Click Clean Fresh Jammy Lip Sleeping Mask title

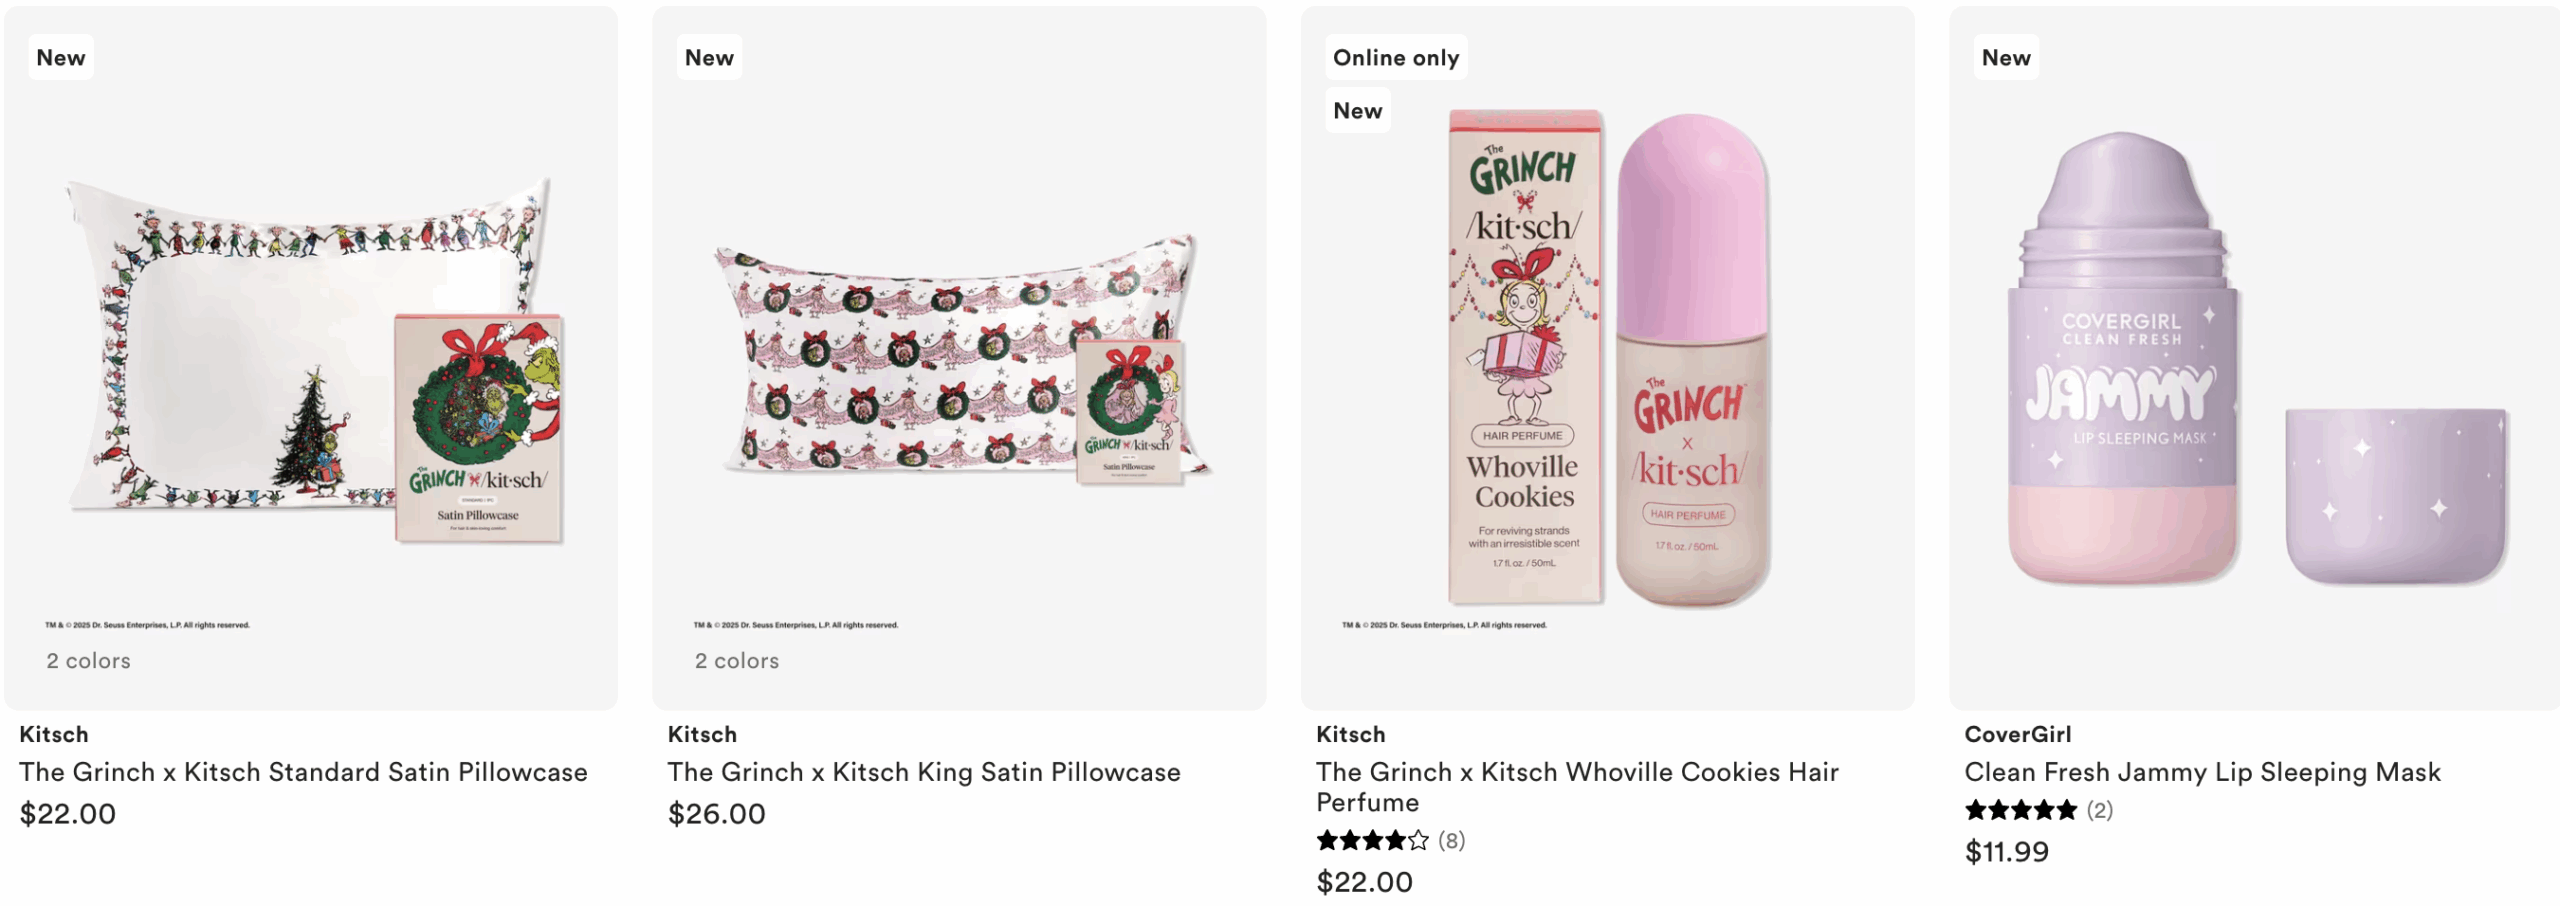(x=2202, y=772)
